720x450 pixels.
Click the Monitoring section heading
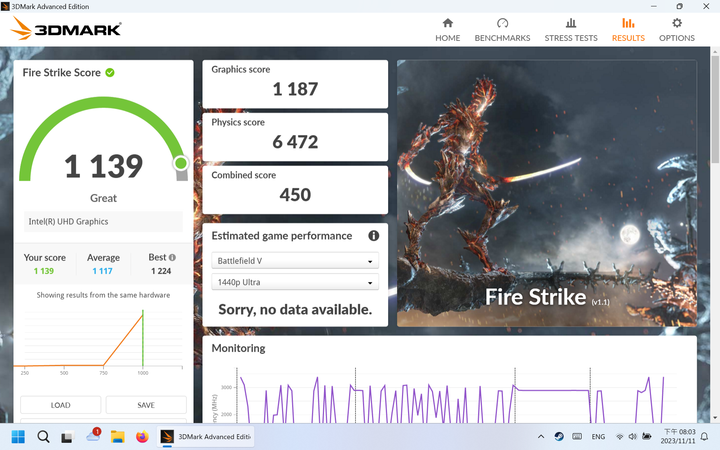click(238, 348)
